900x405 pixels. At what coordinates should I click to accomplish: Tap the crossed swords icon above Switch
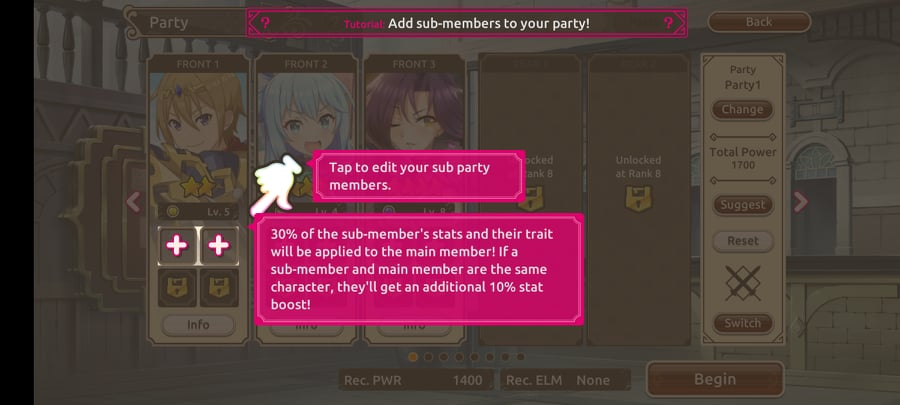(x=743, y=283)
